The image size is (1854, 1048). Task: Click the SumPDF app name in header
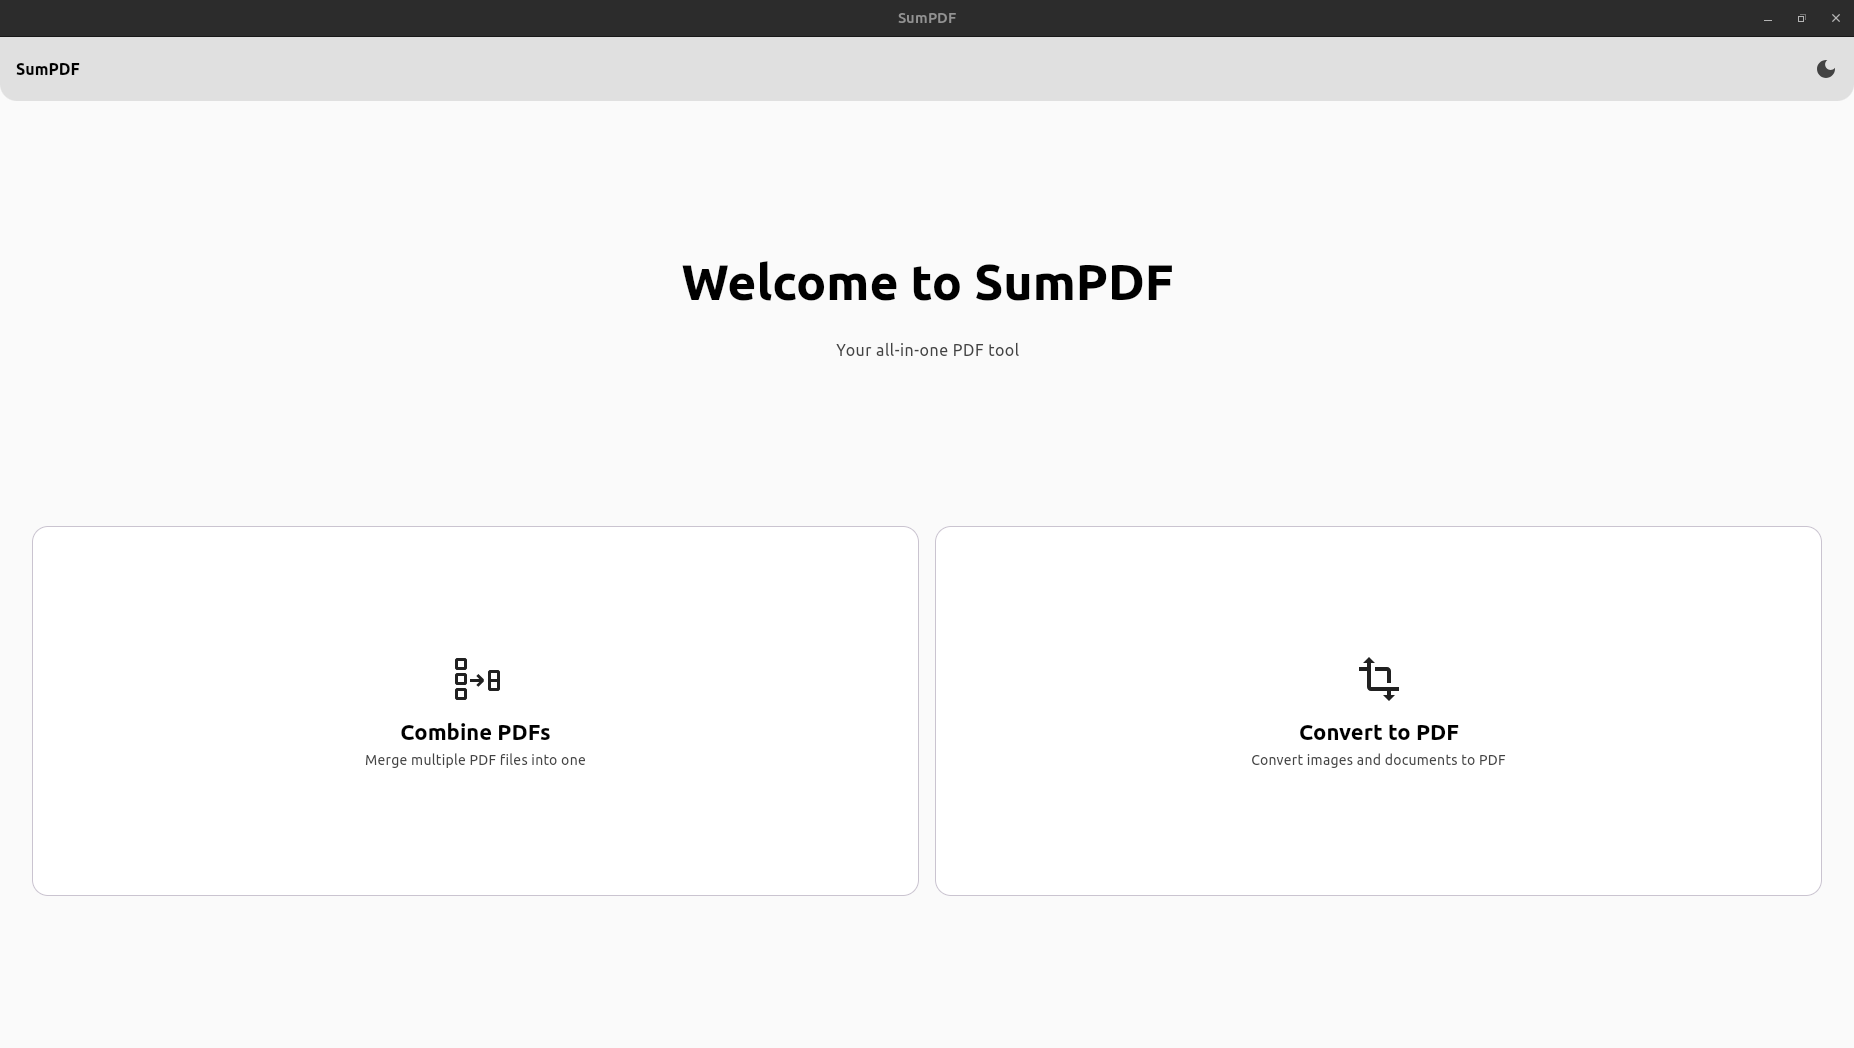pyautogui.click(x=48, y=69)
